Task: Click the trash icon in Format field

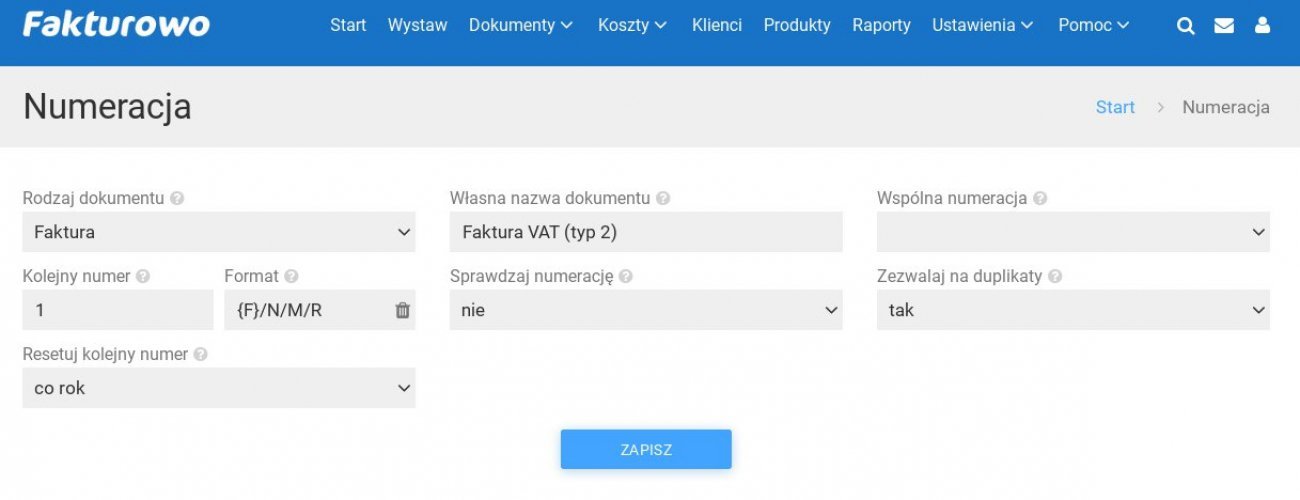Action: point(402,310)
